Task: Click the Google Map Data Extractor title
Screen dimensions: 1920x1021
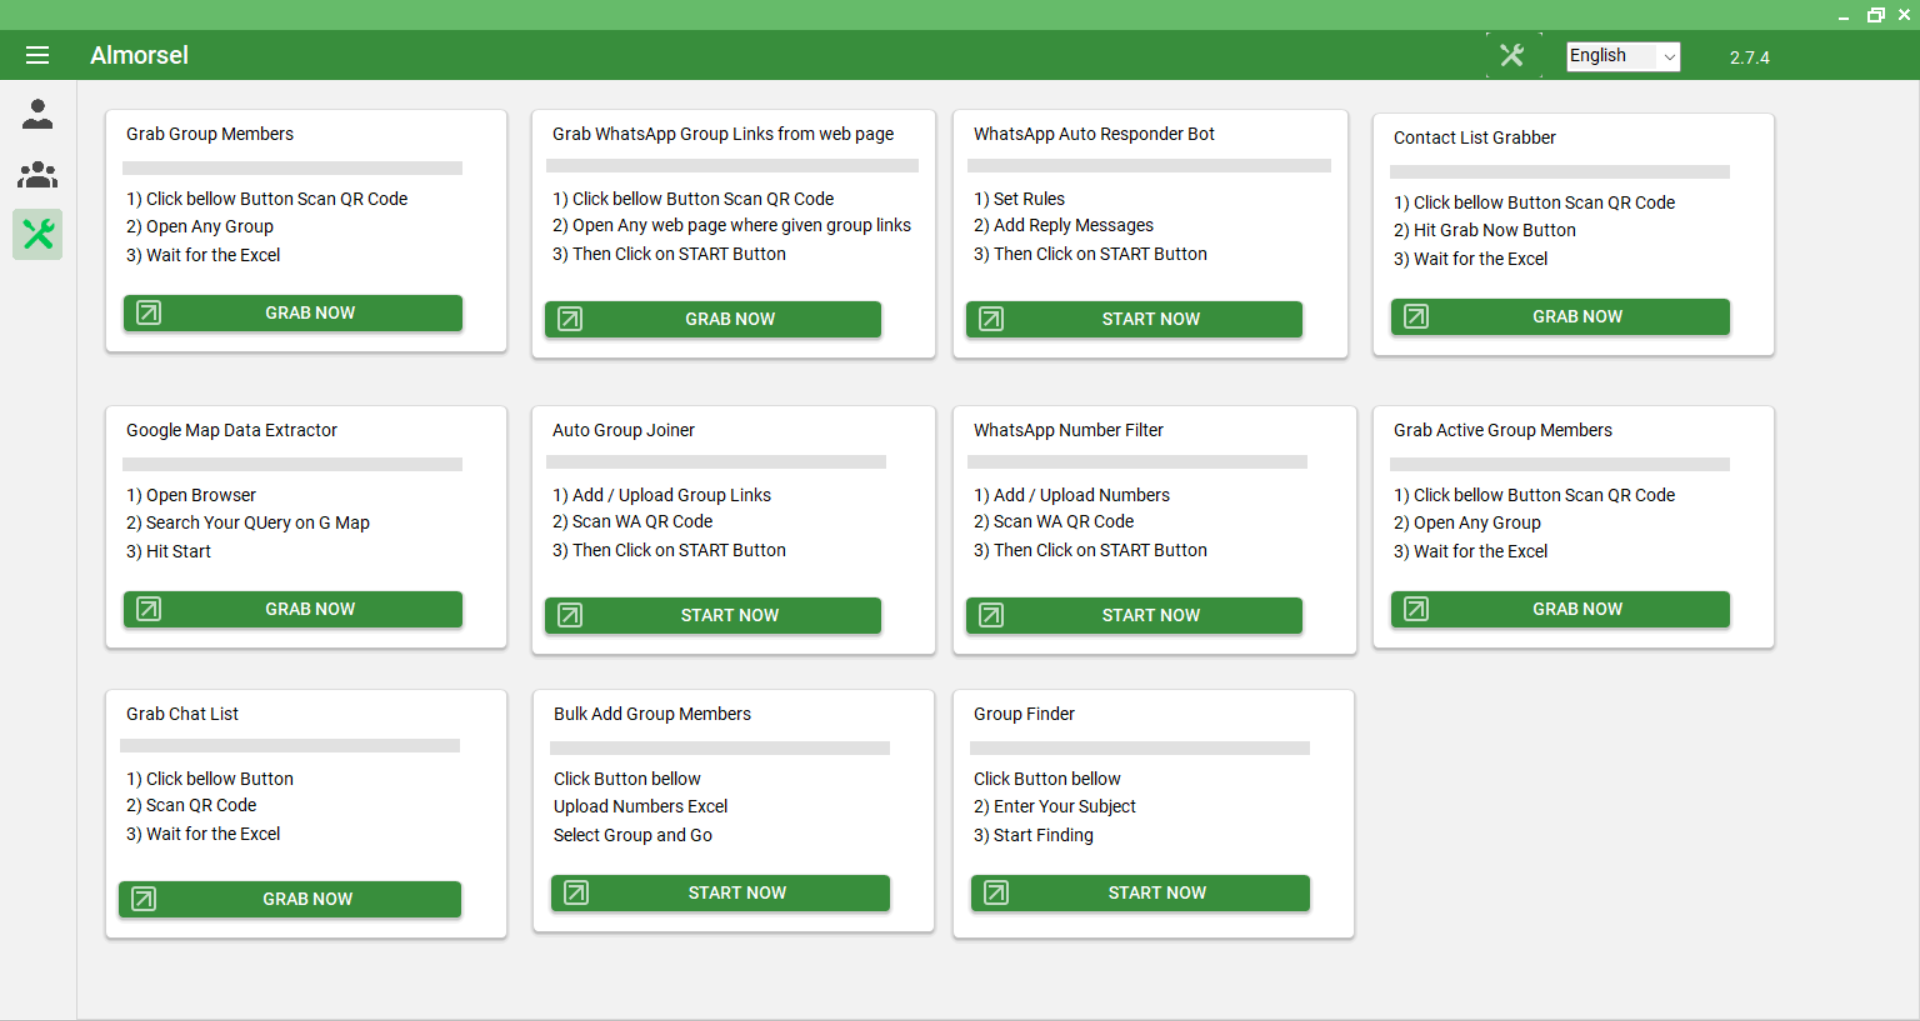Action: (x=232, y=430)
